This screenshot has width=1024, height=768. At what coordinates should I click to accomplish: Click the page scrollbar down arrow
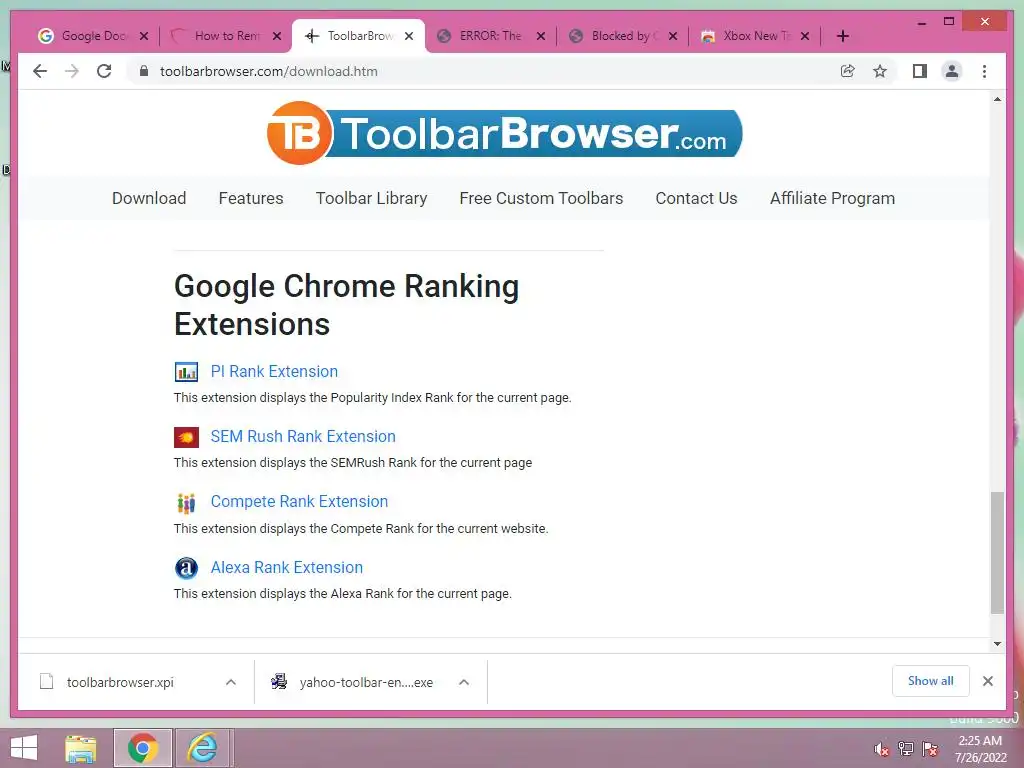pyautogui.click(x=997, y=643)
